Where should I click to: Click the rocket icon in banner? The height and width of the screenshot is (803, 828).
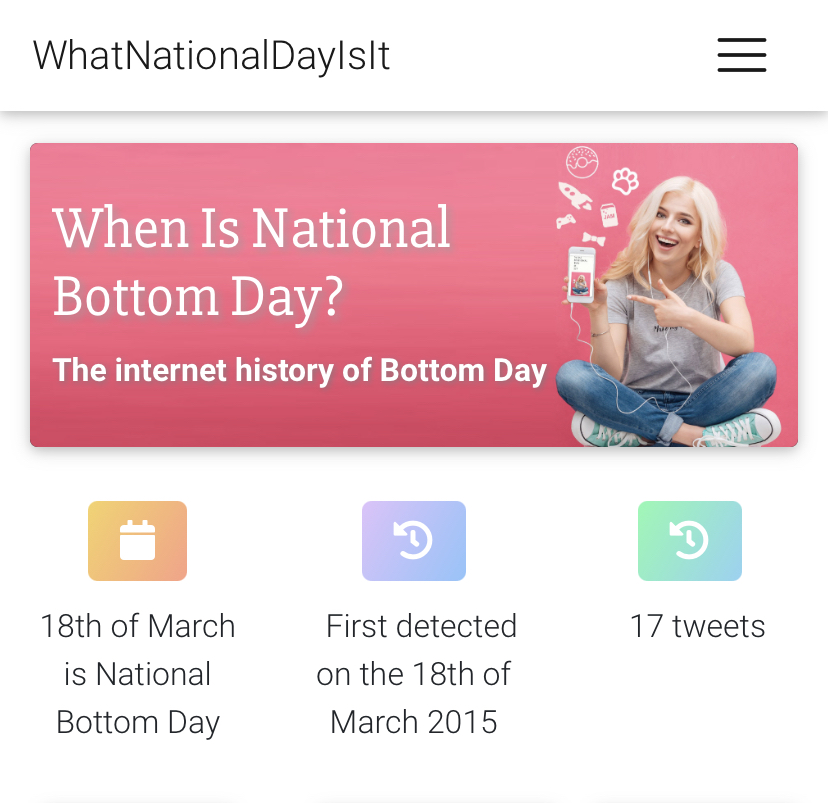(x=575, y=195)
